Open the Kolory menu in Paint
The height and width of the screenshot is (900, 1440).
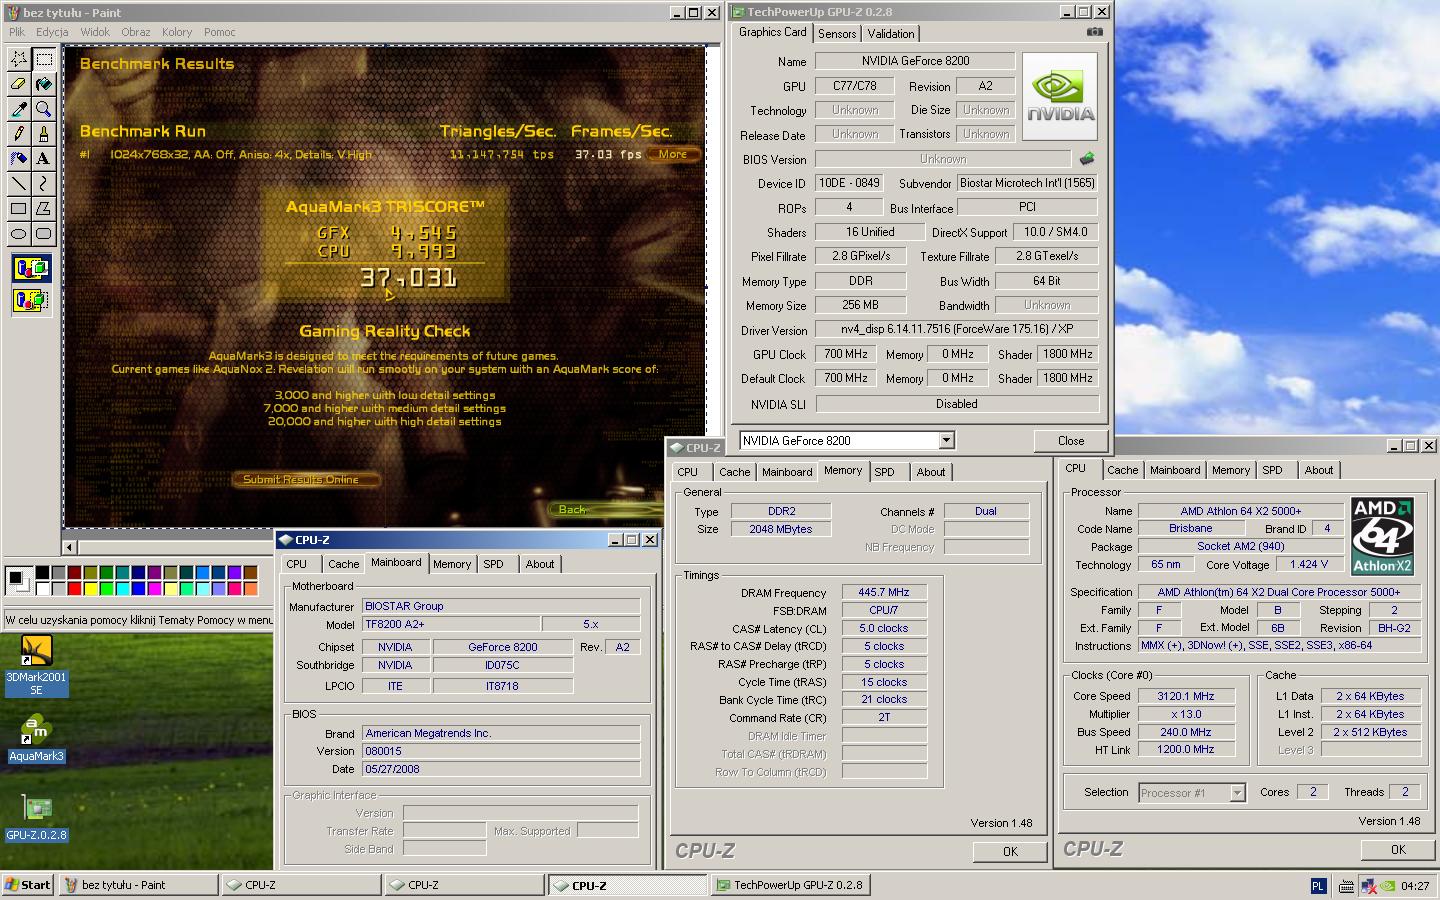pyautogui.click(x=177, y=32)
